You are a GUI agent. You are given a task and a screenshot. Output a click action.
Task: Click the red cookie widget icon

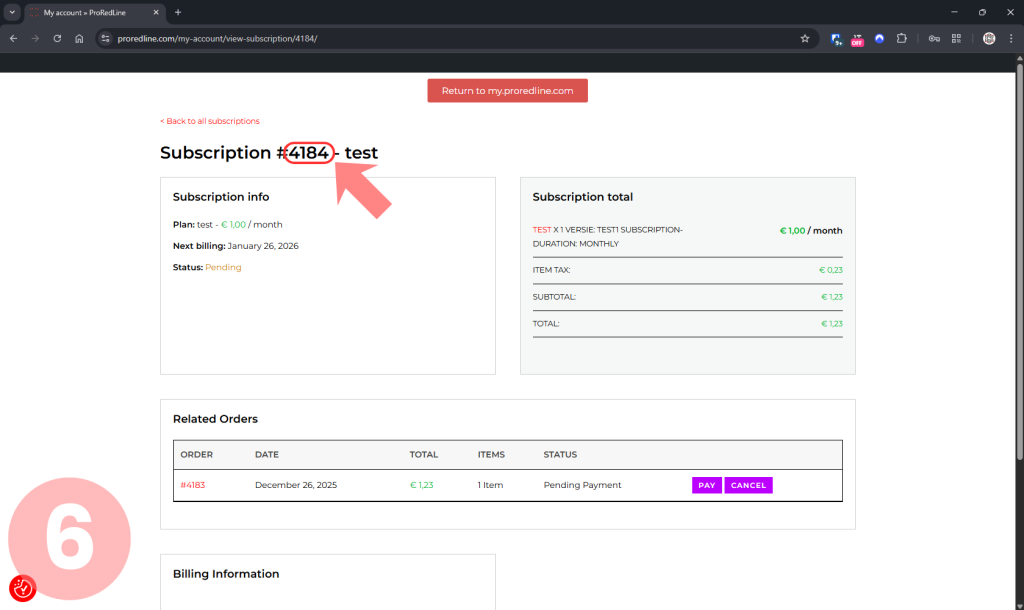tap(22, 589)
